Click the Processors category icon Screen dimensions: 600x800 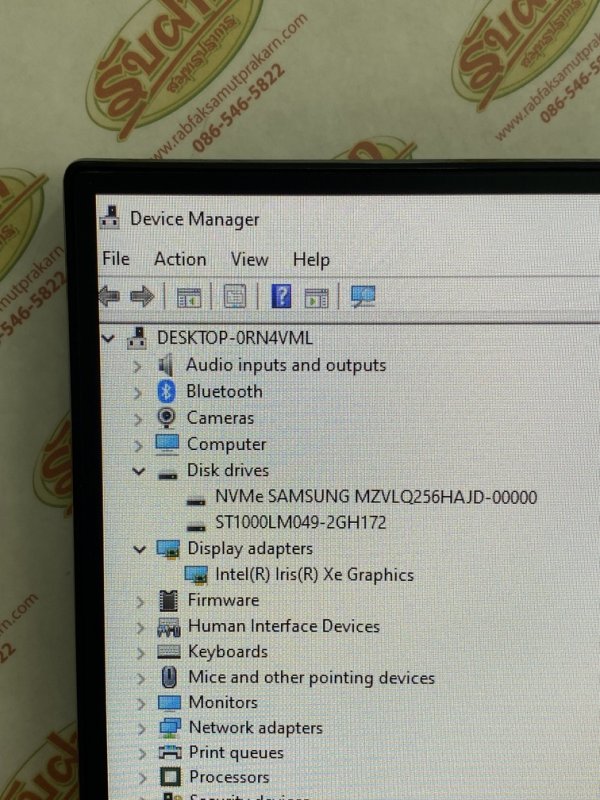pyautogui.click(x=170, y=777)
